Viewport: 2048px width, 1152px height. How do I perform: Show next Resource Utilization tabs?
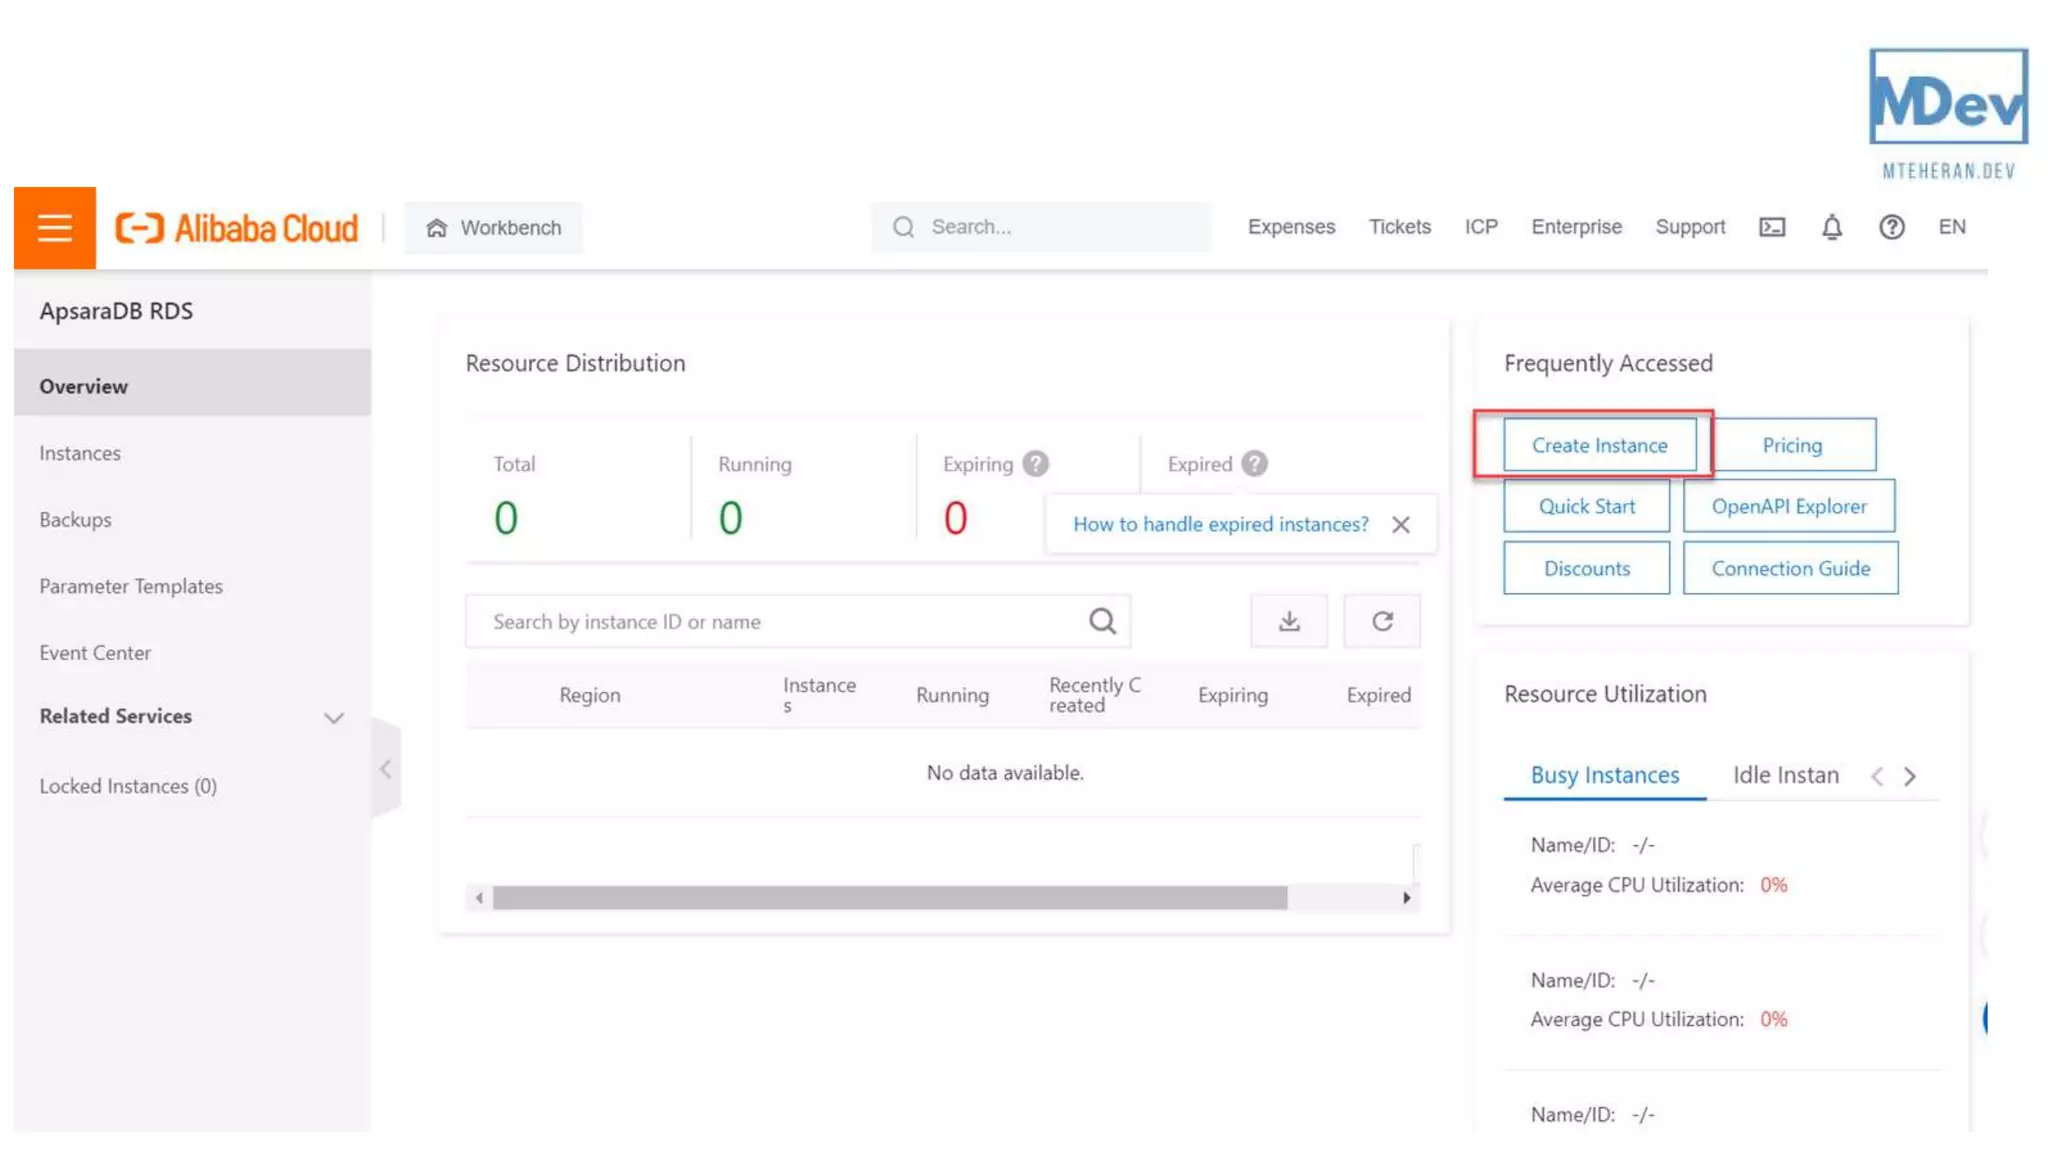[x=1910, y=776]
